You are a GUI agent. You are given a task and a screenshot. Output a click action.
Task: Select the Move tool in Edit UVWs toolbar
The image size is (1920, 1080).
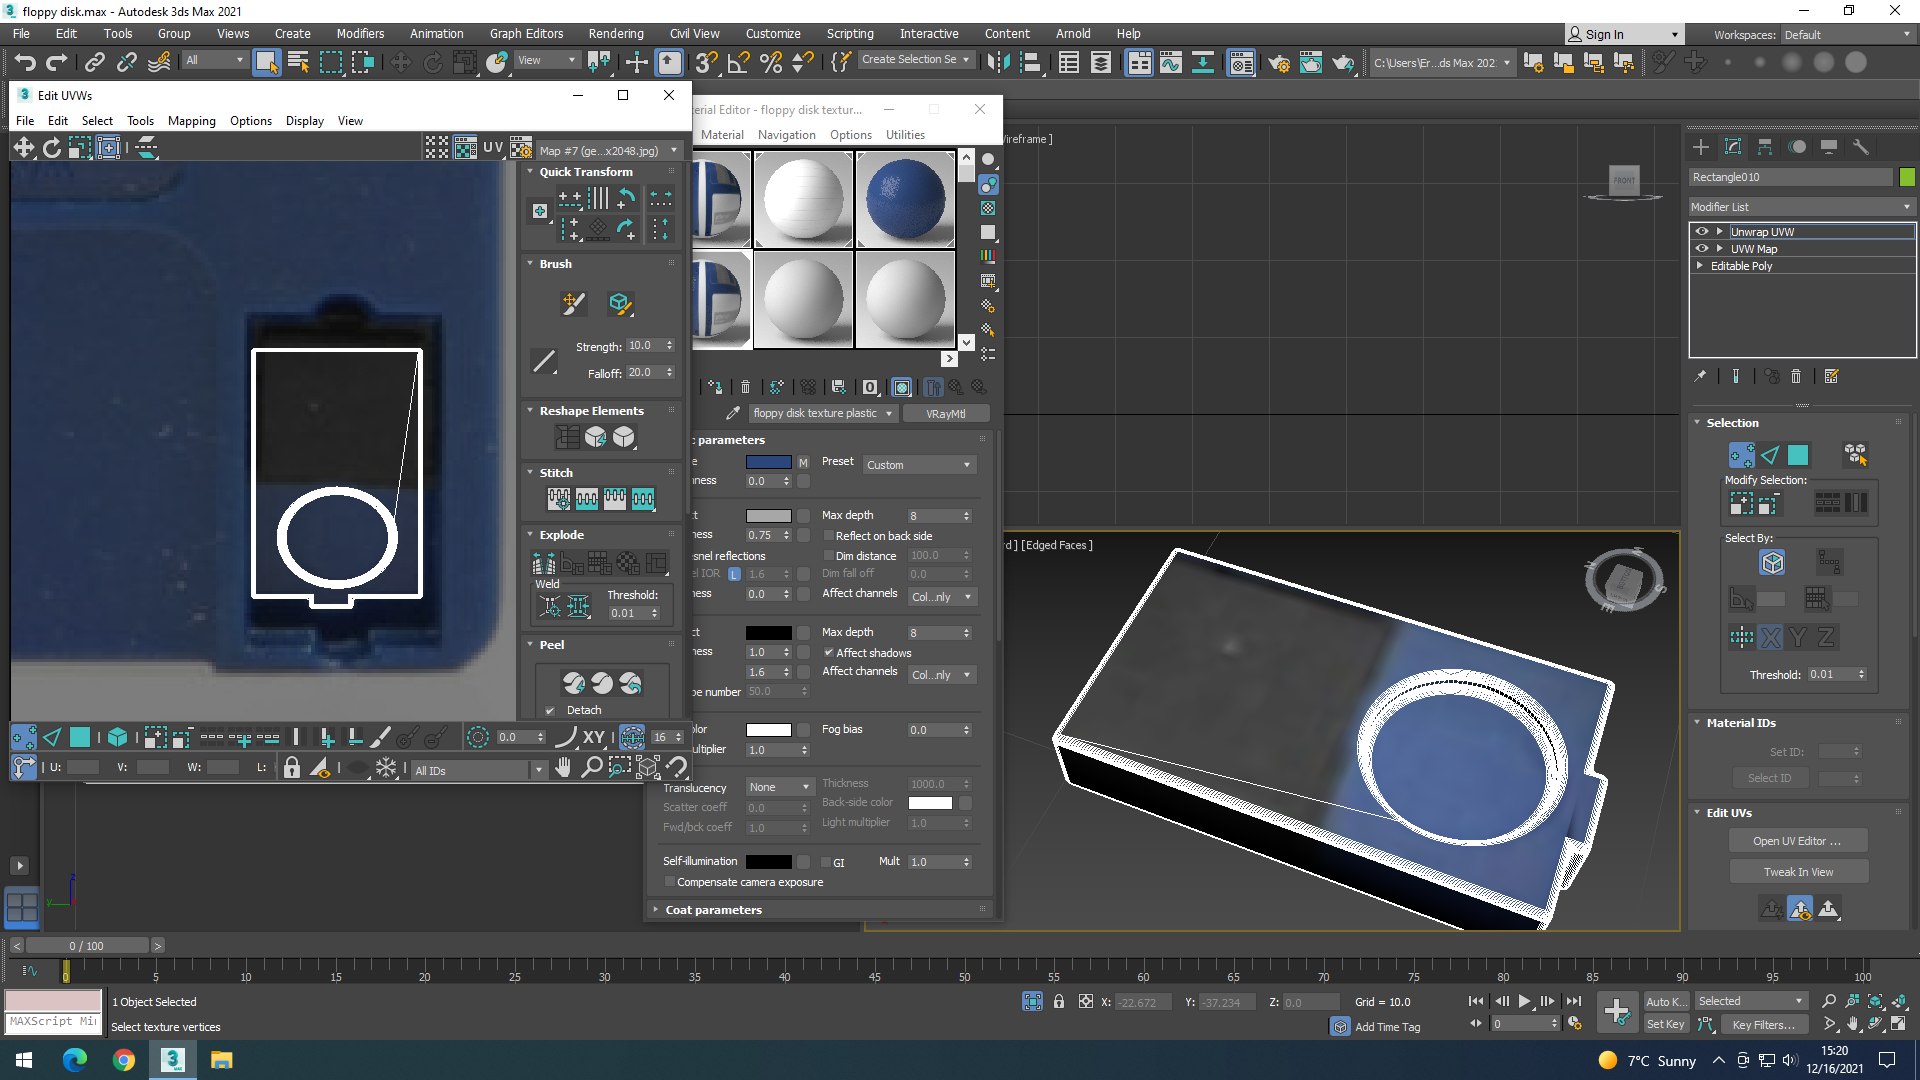pyautogui.click(x=23, y=148)
